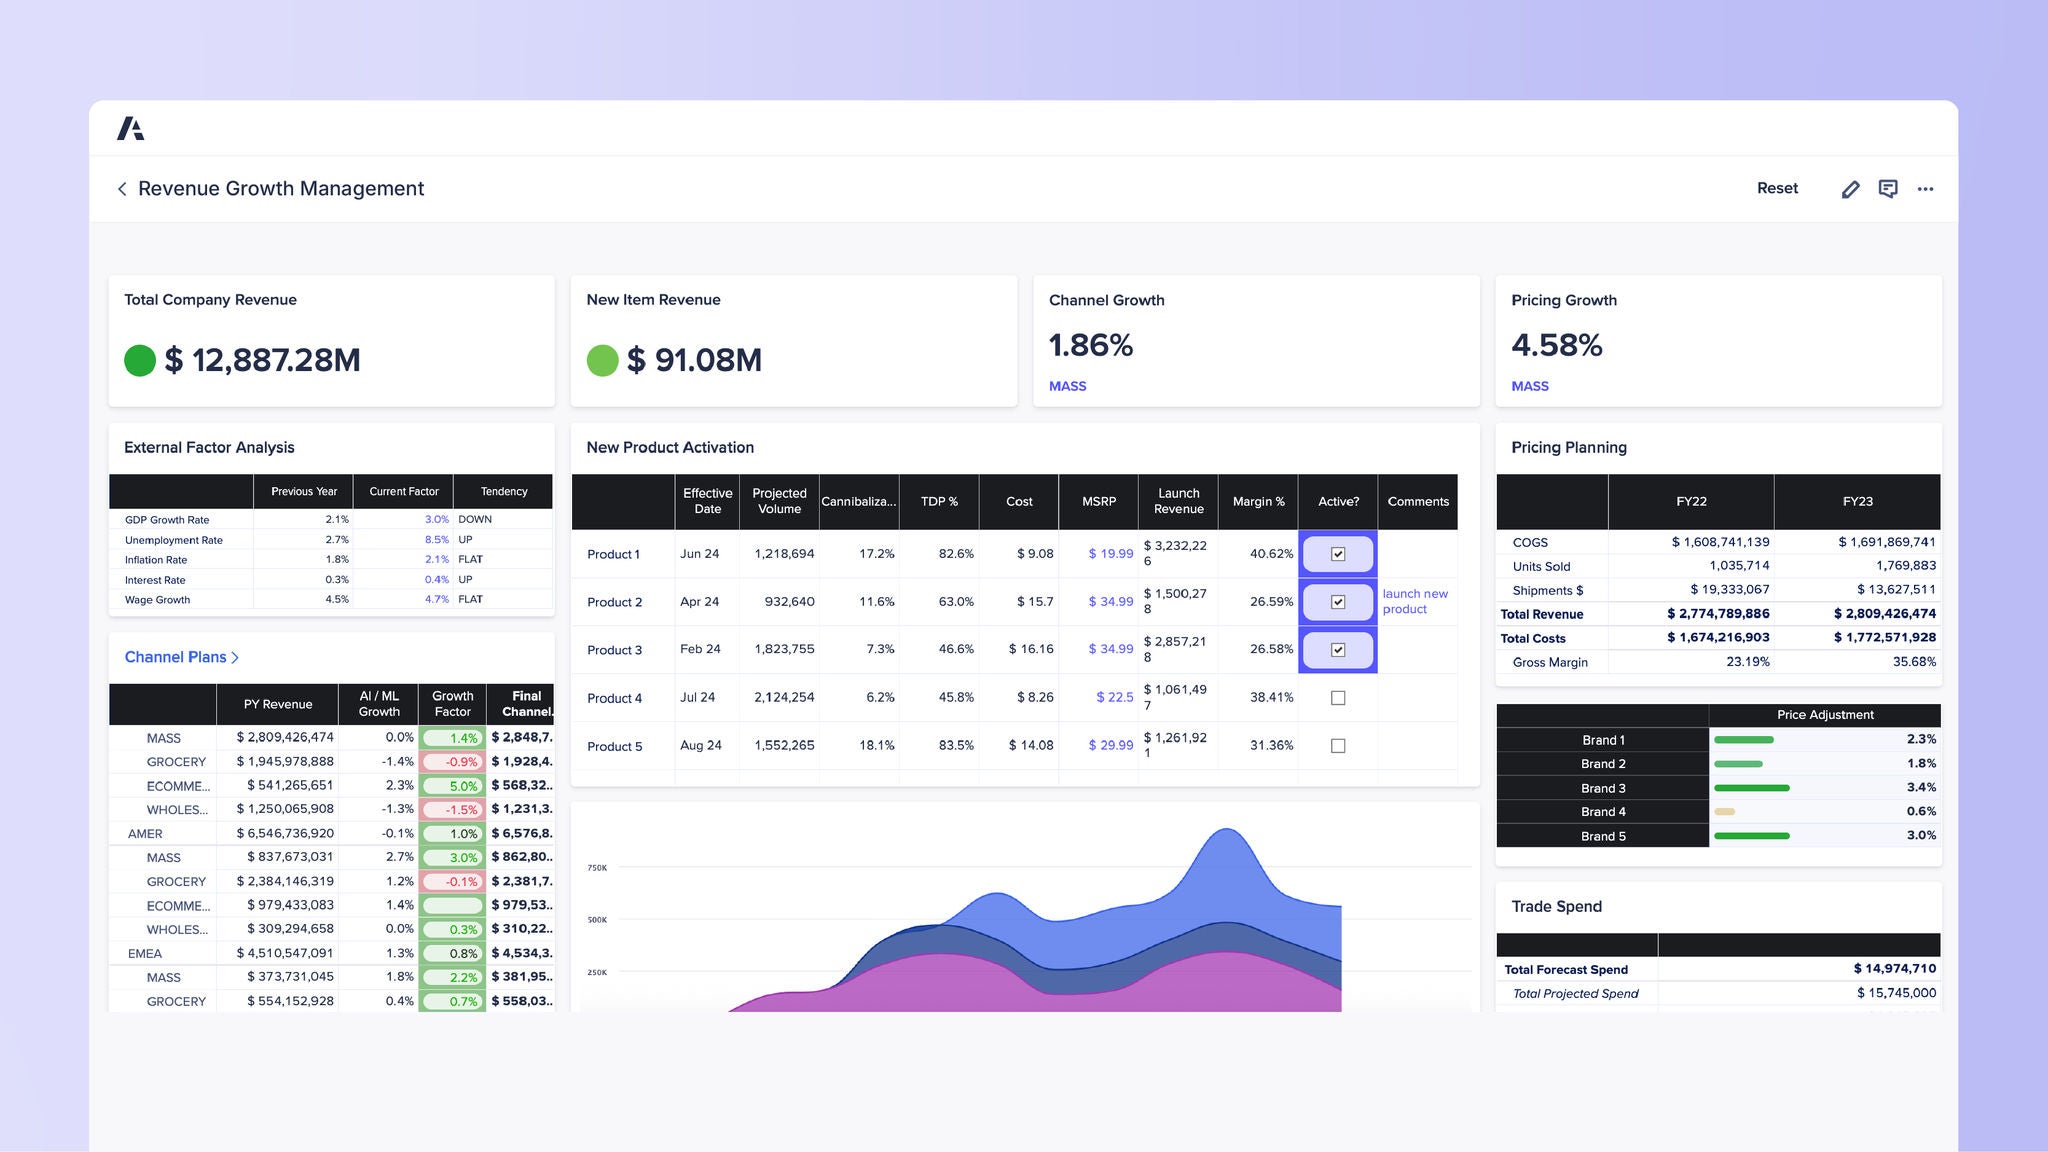Click the Reset button
Screen dimensions: 2048x1152
point(1777,188)
